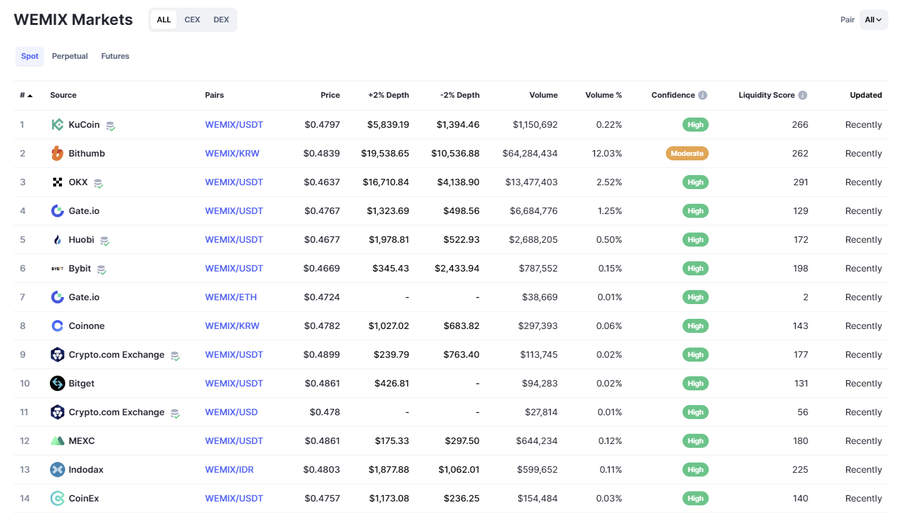Click the proof-of-reserves icon next to Huobi
The width and height of the screenshot is (900, 513).
tap(104, 240)
